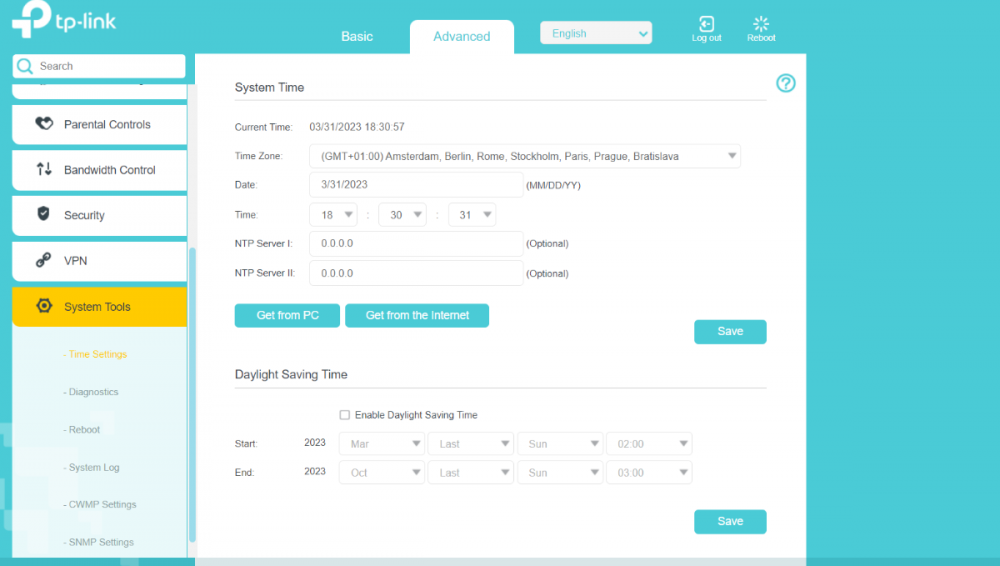Click the Bandwidth Control arrows icon
The image size is (1000, 566).
click(44, 170)
